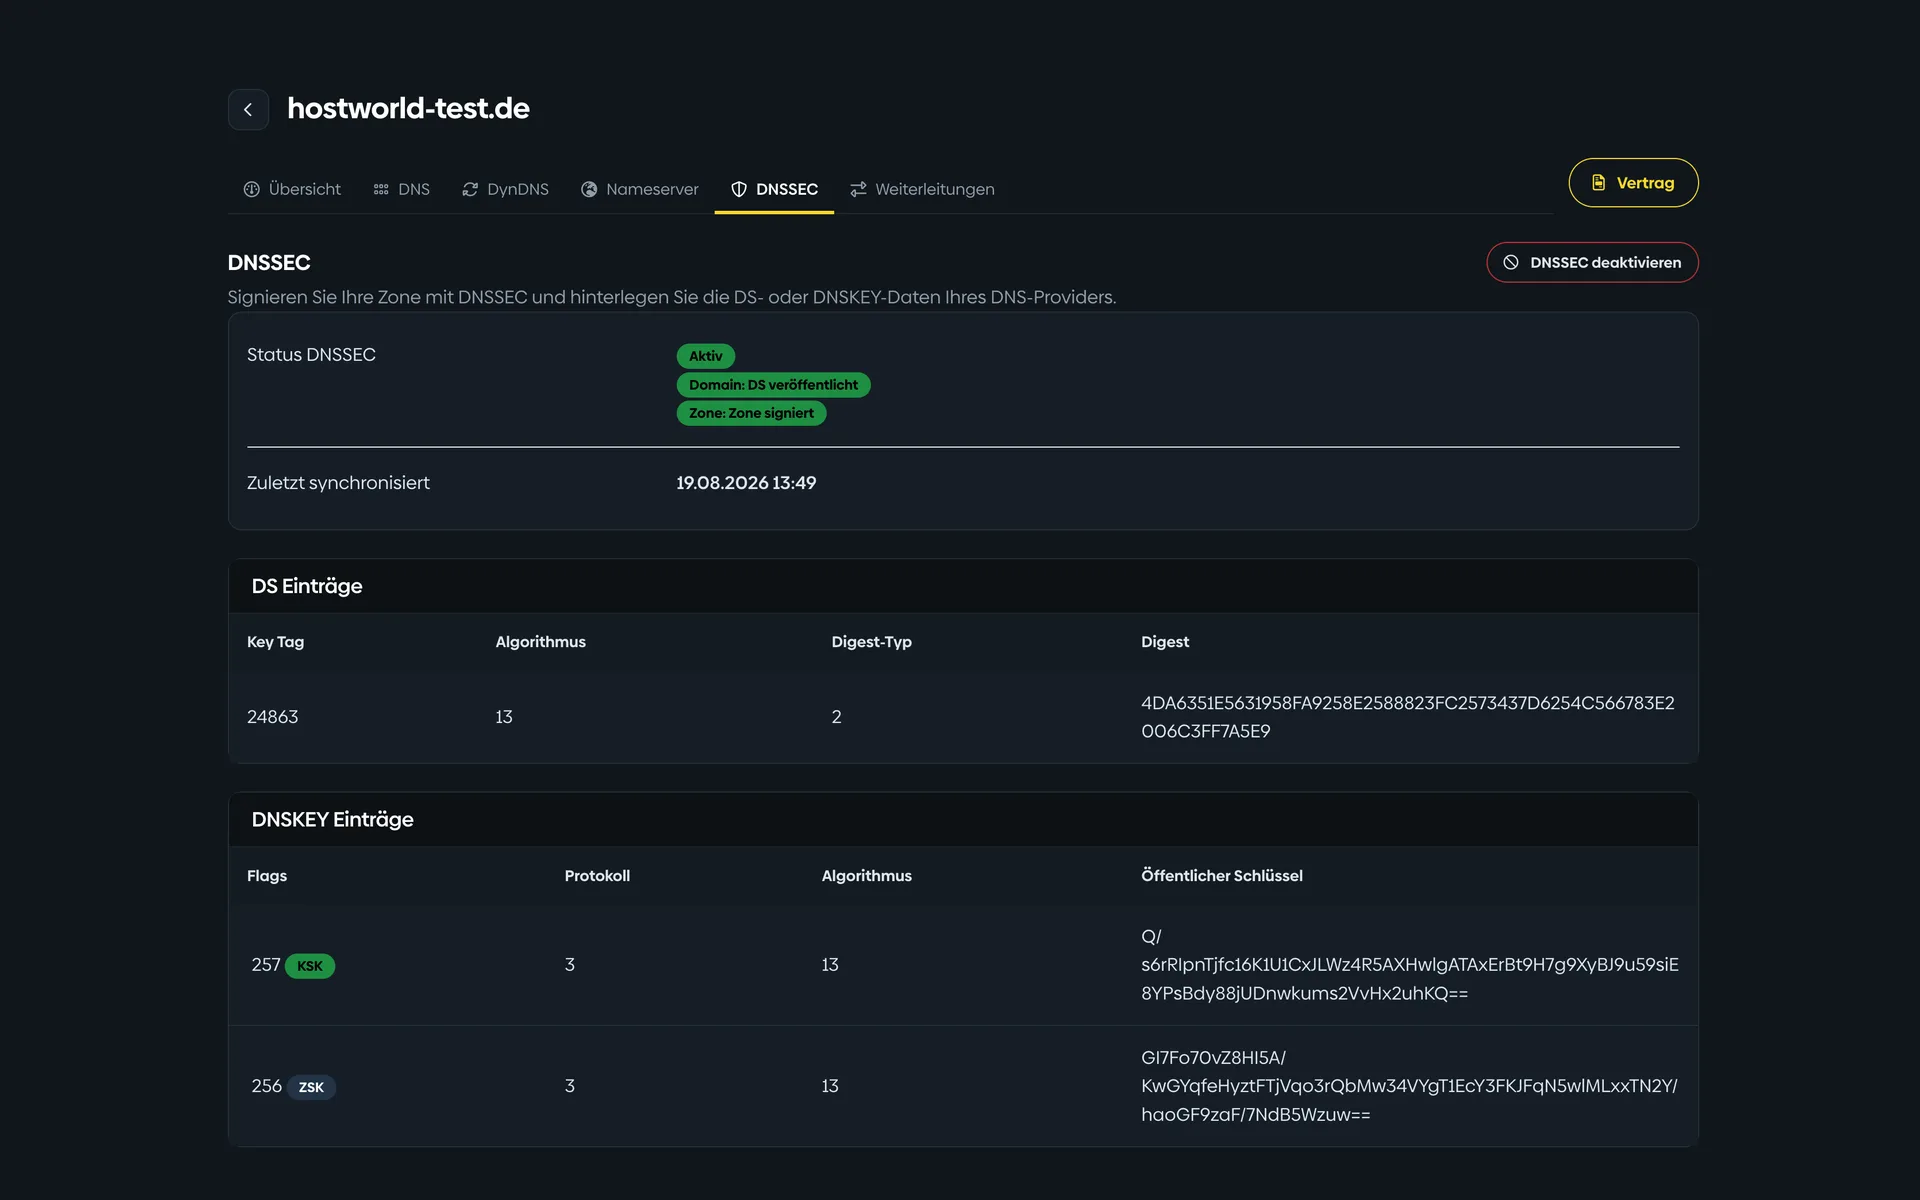Click the Flags value 257
Image resolution: width=1920 pixels, height=1200 pixels.
point(265,965)
